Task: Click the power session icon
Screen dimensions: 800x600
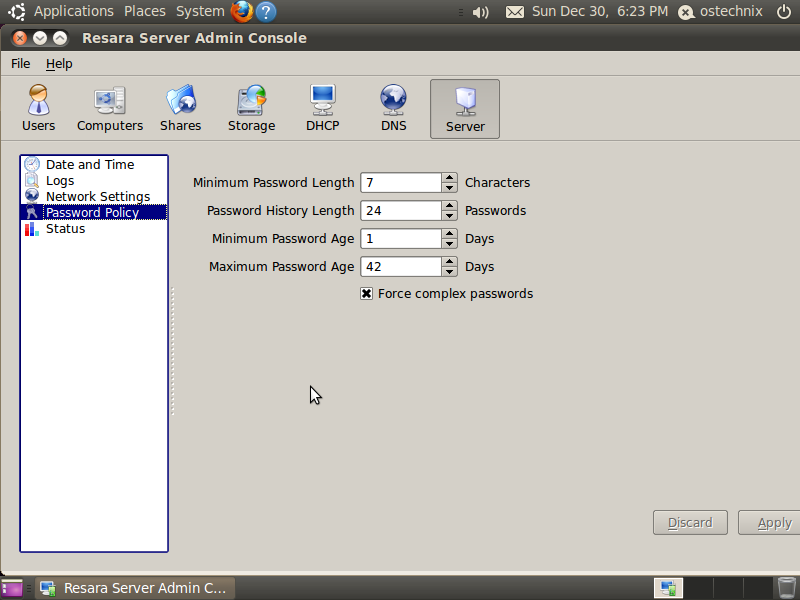Action: [x=784, y=11]
